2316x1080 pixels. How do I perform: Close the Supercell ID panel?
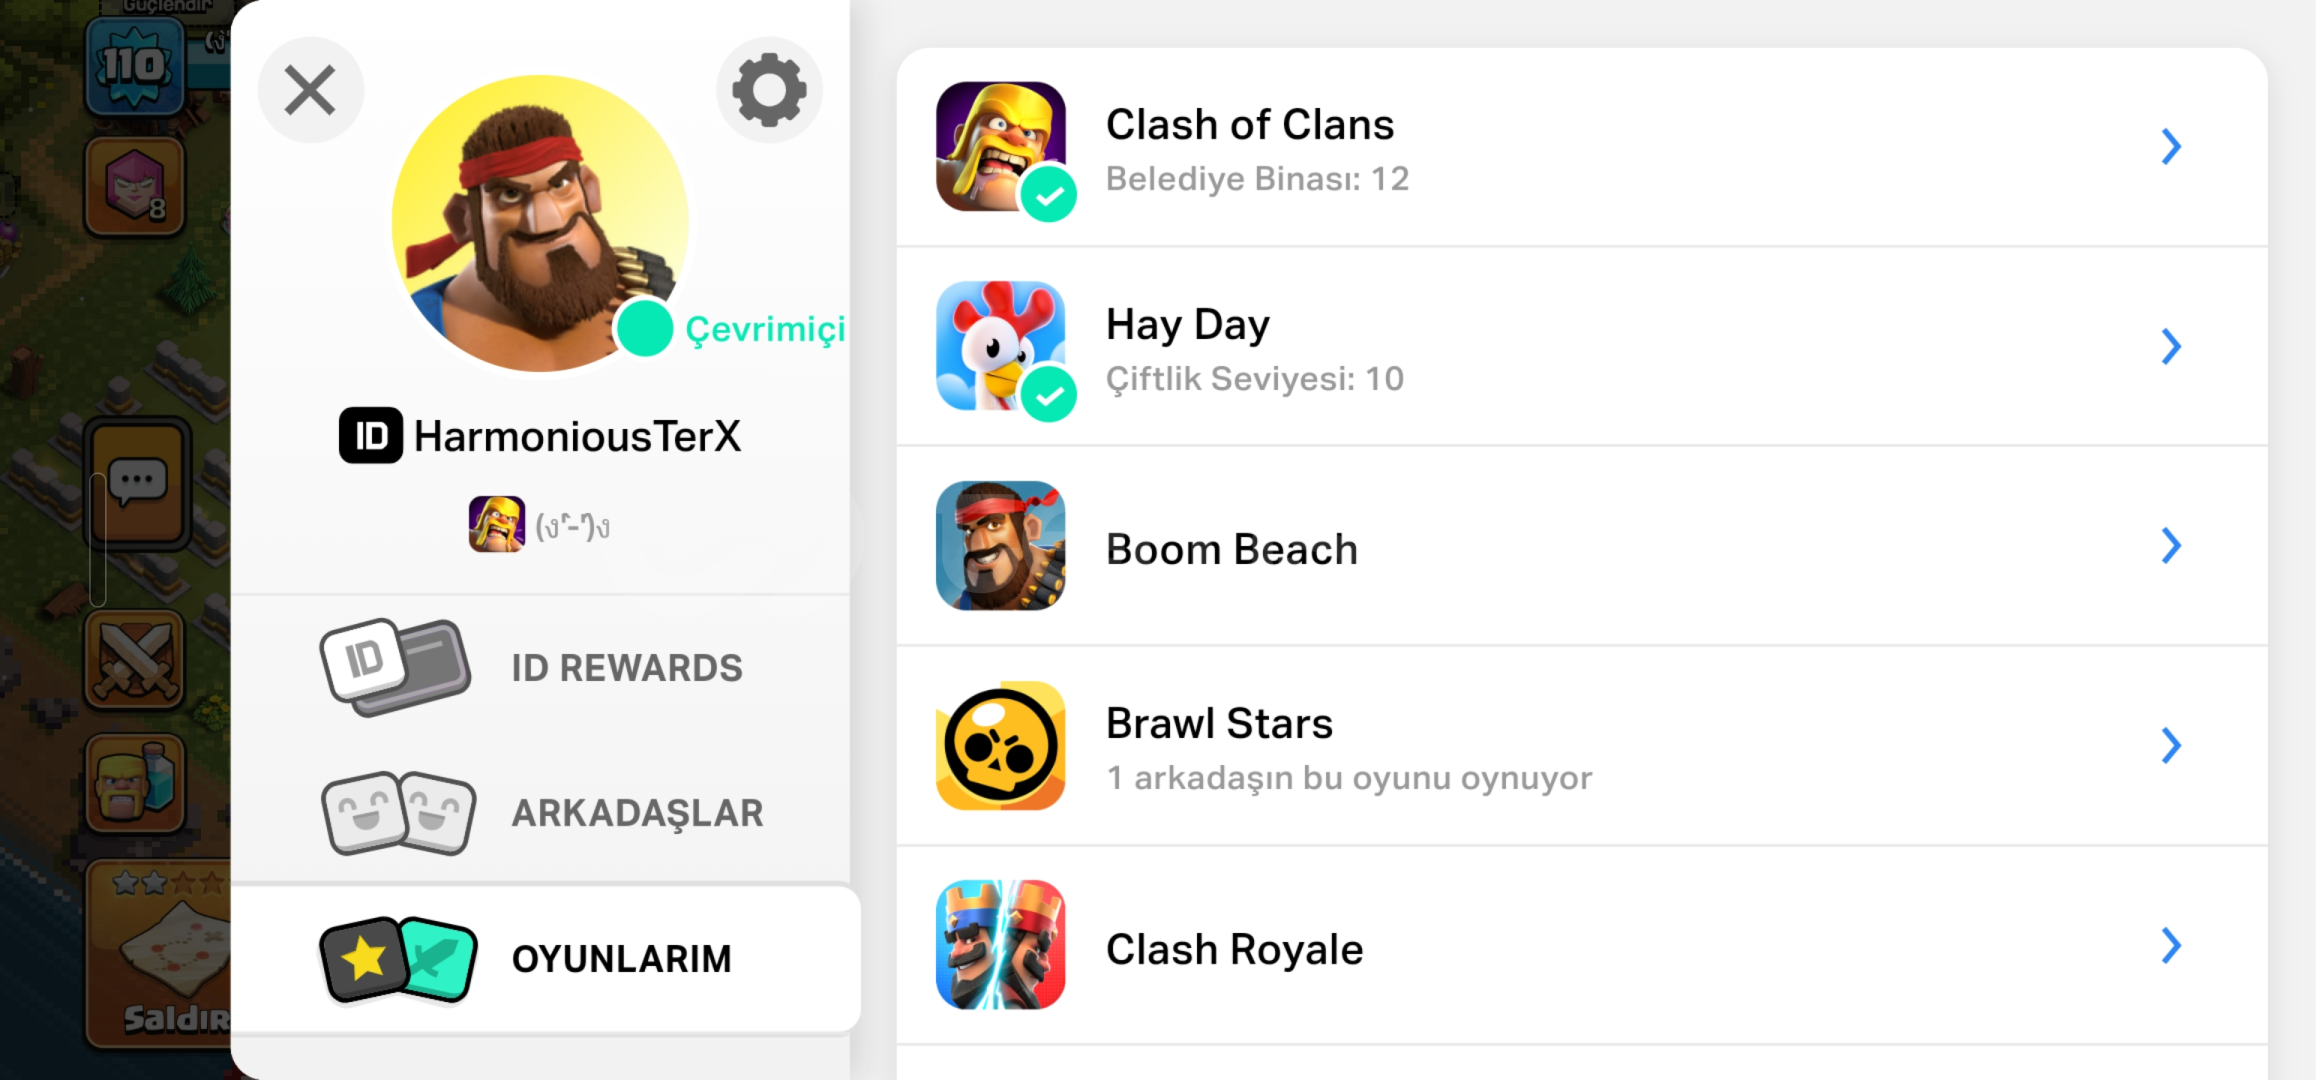(x=310, y=90)
